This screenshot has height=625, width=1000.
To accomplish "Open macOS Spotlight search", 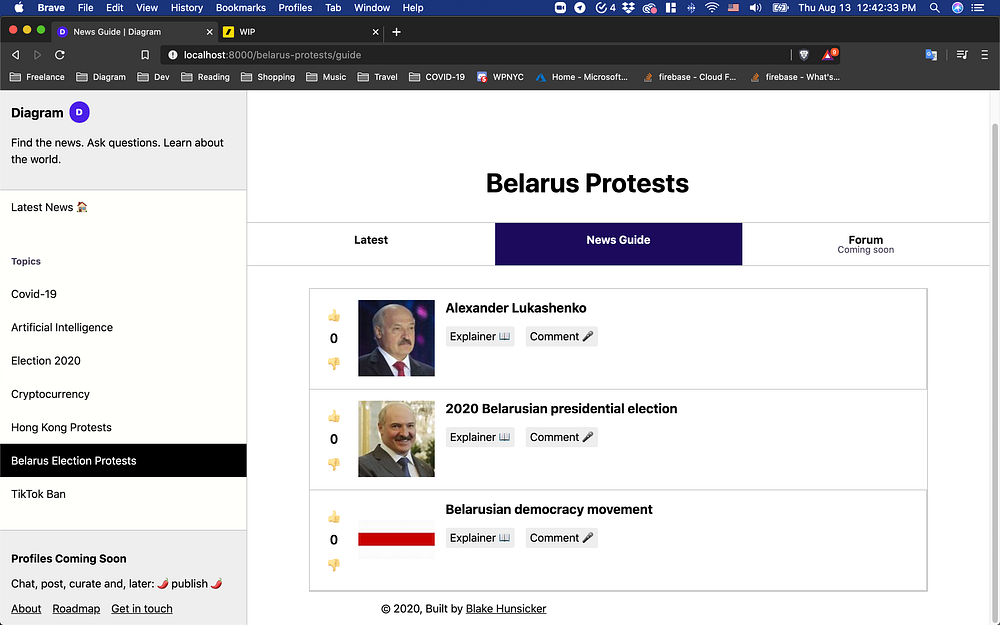I will (934, 8).
